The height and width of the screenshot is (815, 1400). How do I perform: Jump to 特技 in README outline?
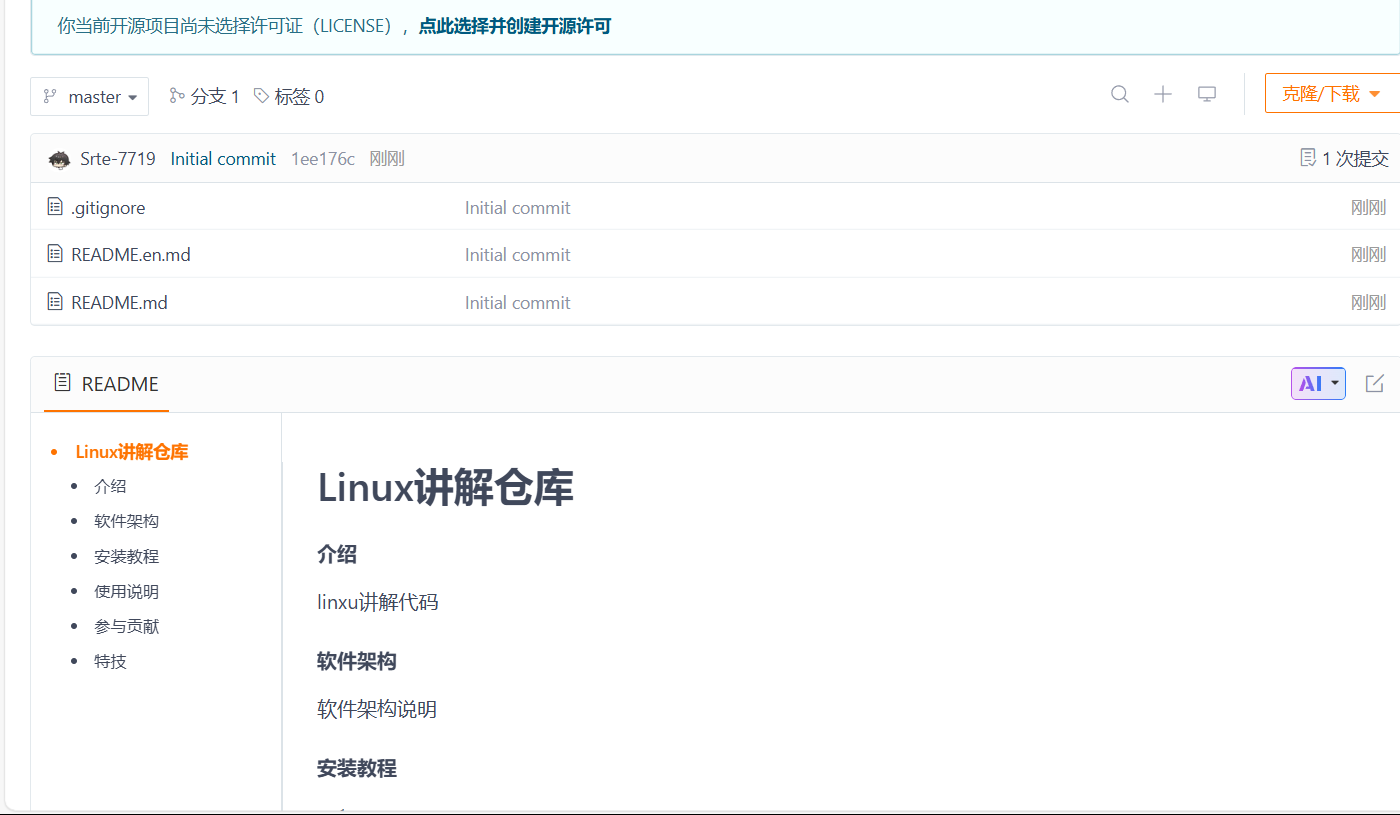110,662
